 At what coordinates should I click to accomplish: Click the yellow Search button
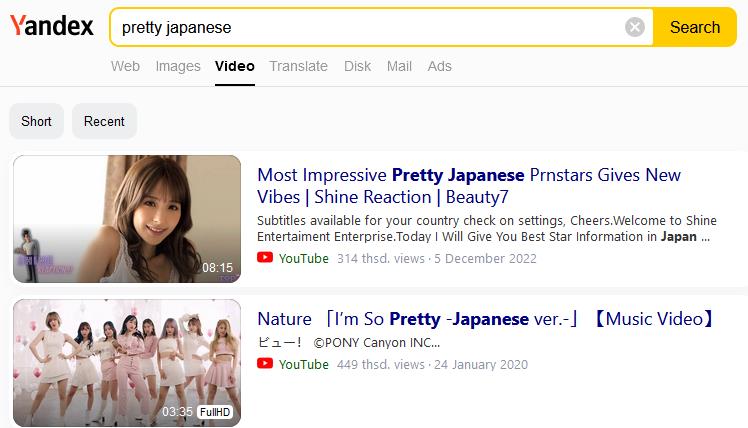[x=695, y=27]
